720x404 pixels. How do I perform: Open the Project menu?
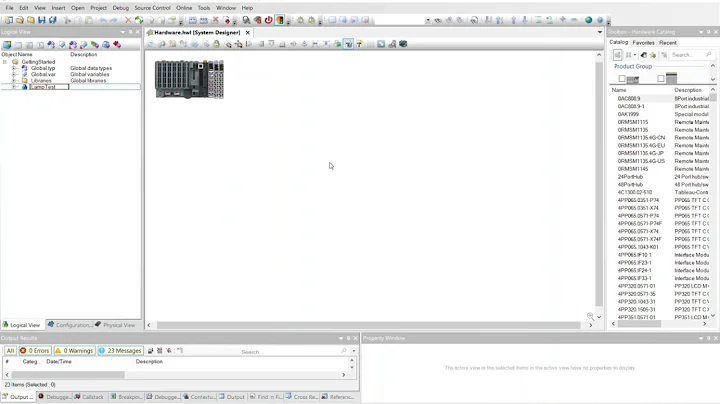[98, 8]
